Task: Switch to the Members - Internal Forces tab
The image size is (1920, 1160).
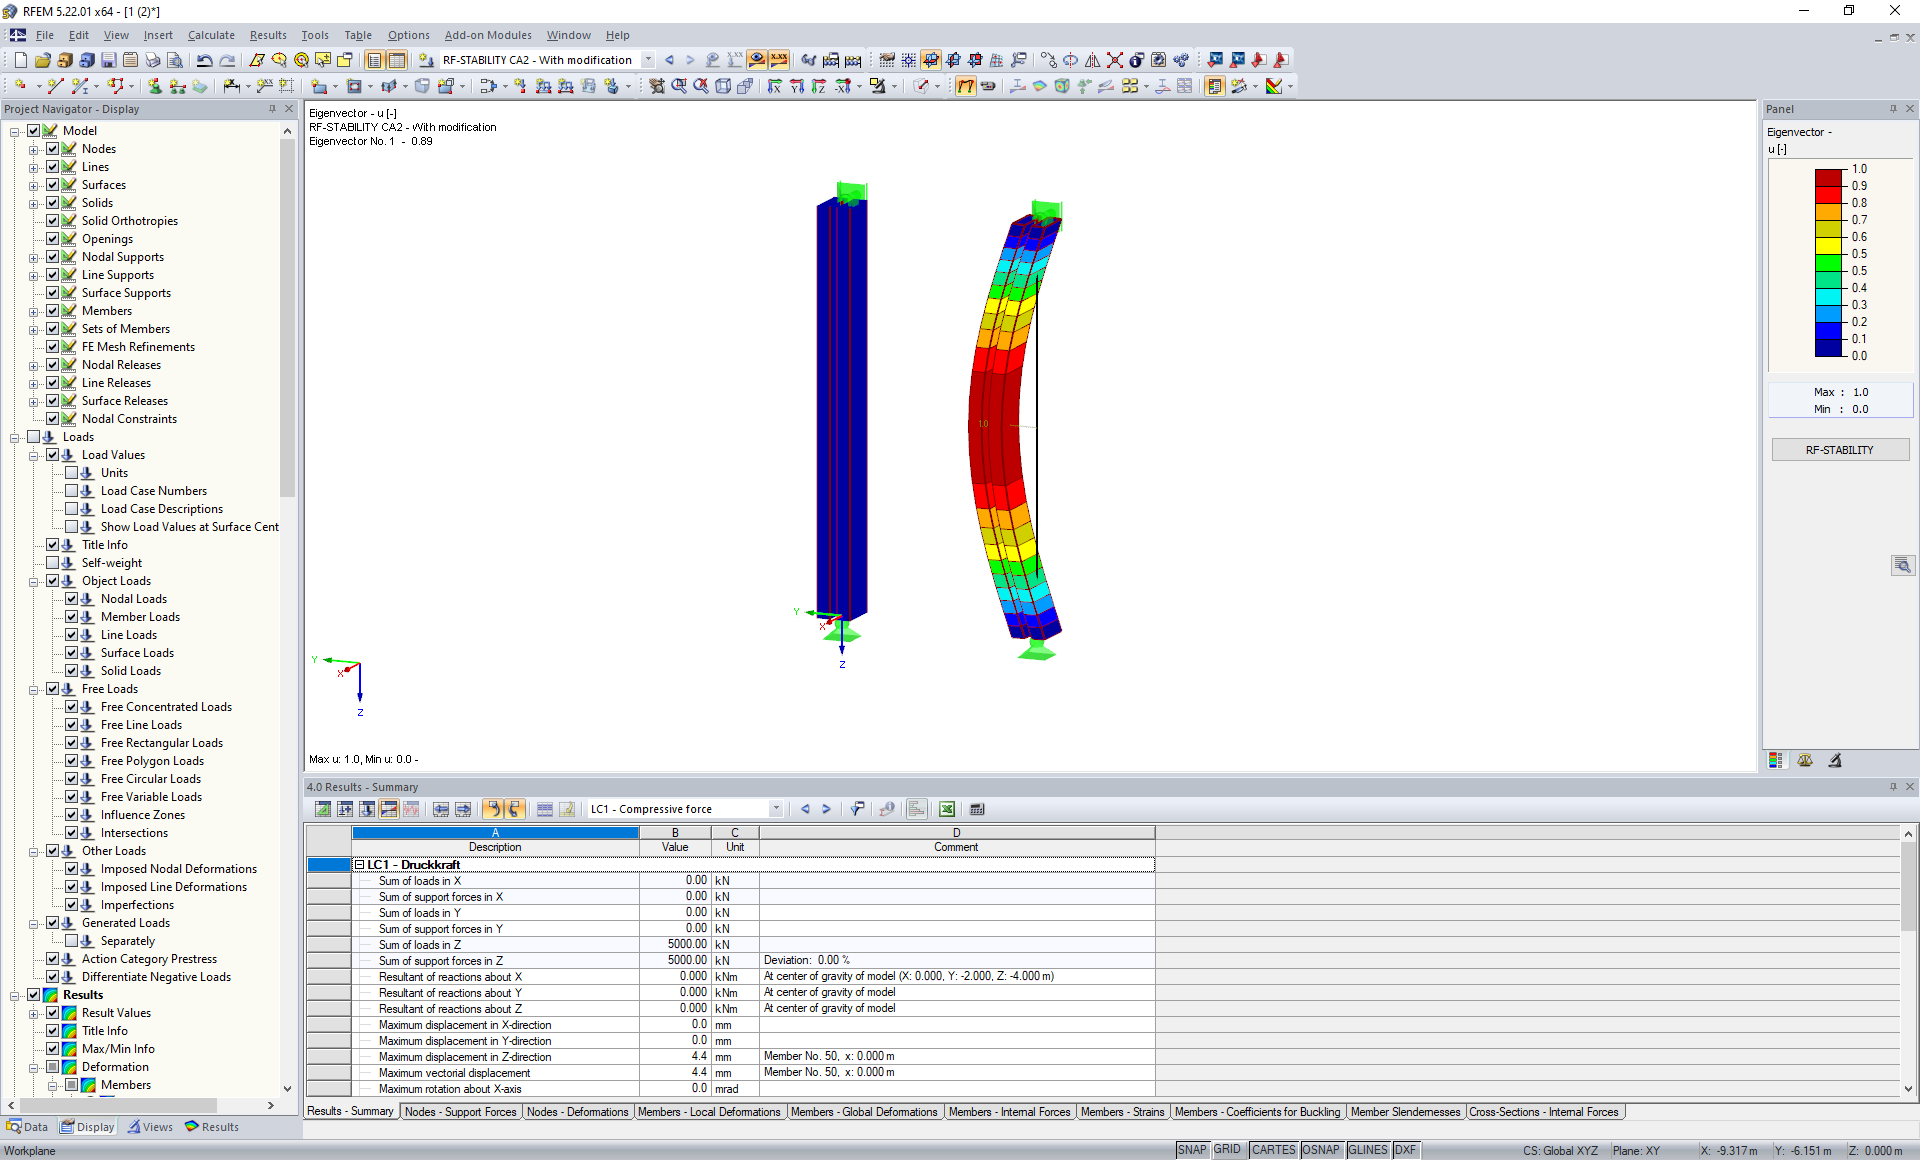Action: click(x=1010, y=1112)
